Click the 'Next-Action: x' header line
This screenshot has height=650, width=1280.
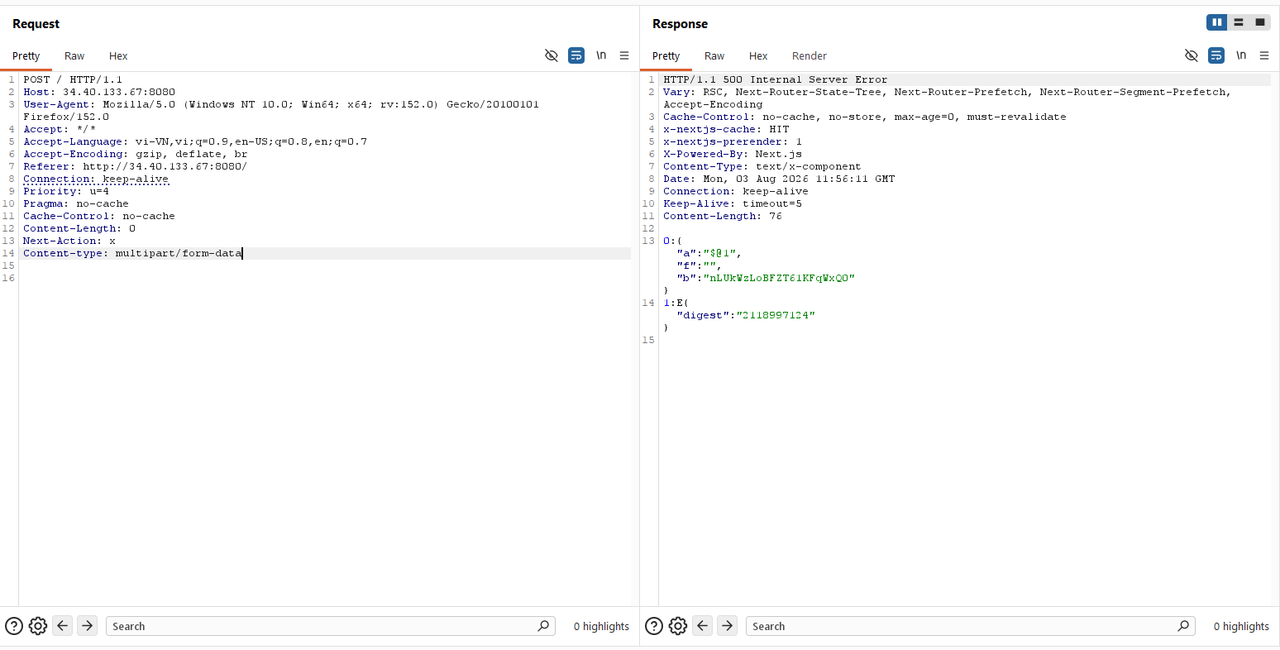pos(69,241)
